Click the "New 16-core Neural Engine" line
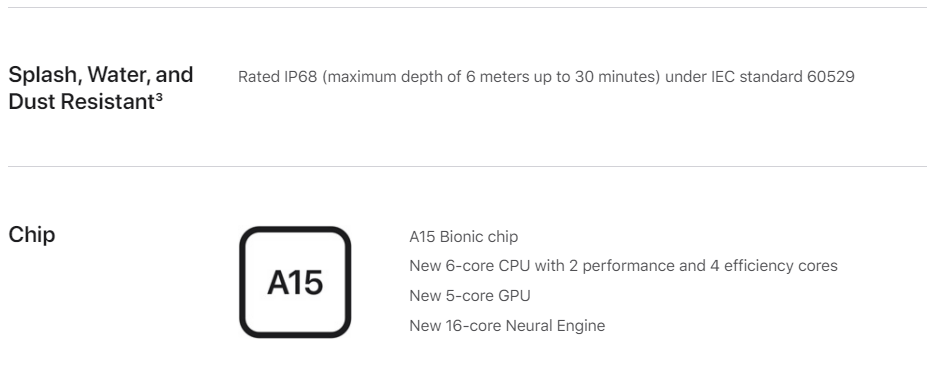The image size is (939, 383). [507, 326]
